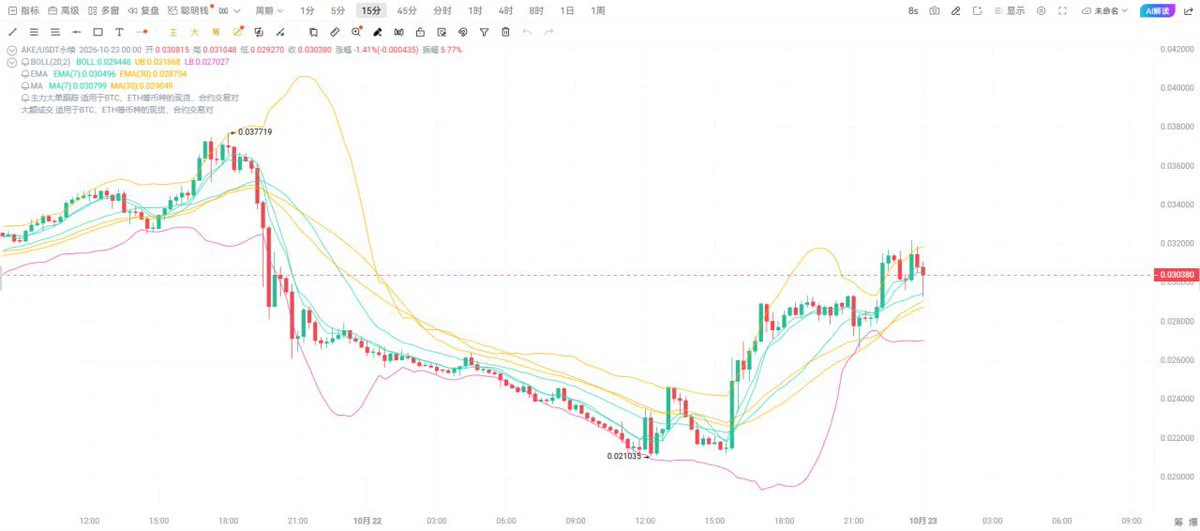Activate the zoom-in magnifier tool
This screenshot has width=1200, height=531.
click(356, 32)
